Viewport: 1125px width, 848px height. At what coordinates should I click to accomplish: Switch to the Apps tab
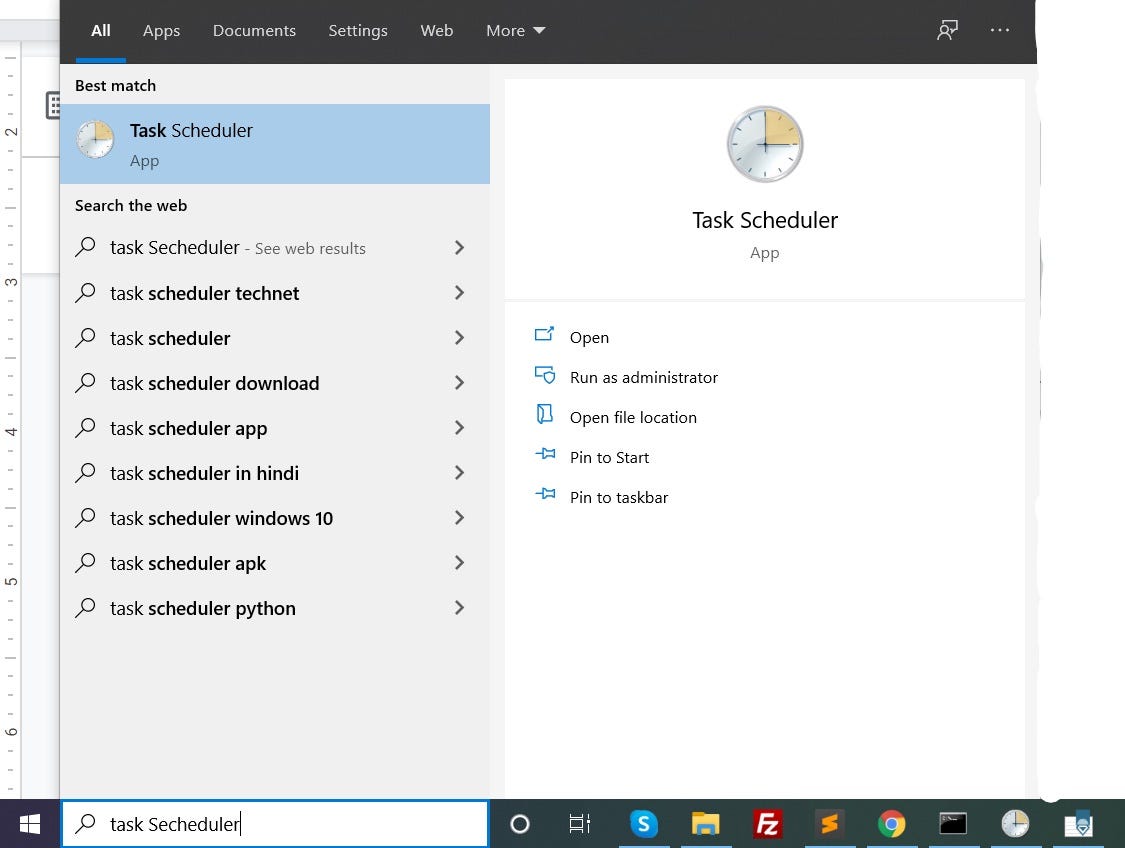(x=161, y=30)
